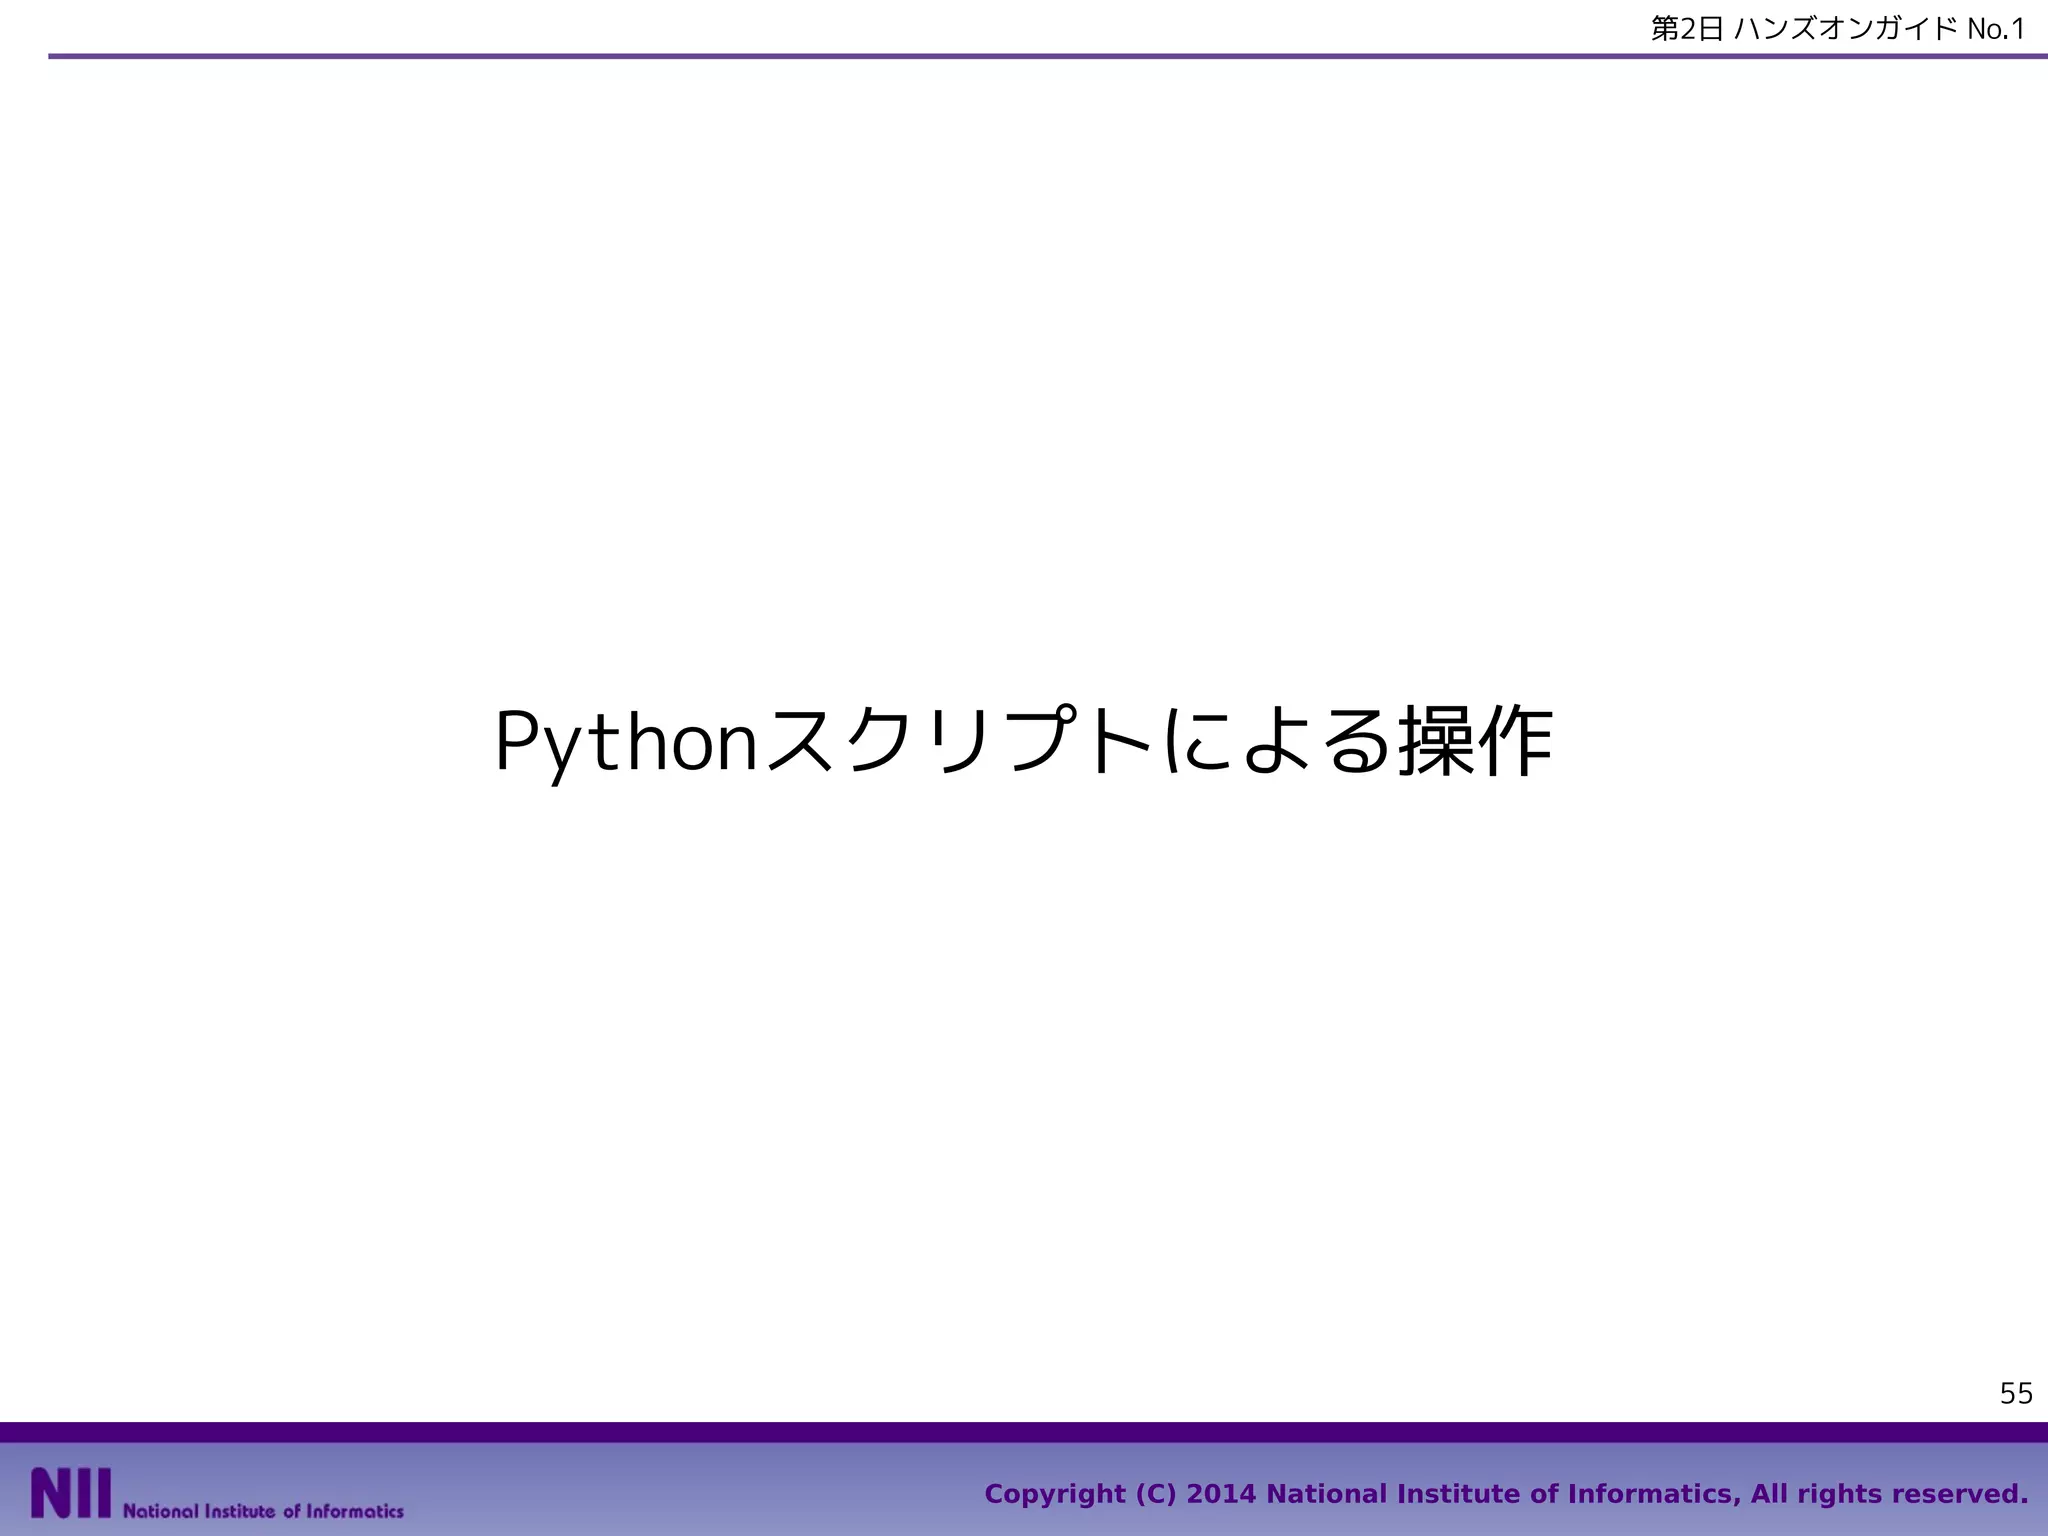Click the slide page number 55
Screen dimensions: 2048x1536
click(2016, 1393)
